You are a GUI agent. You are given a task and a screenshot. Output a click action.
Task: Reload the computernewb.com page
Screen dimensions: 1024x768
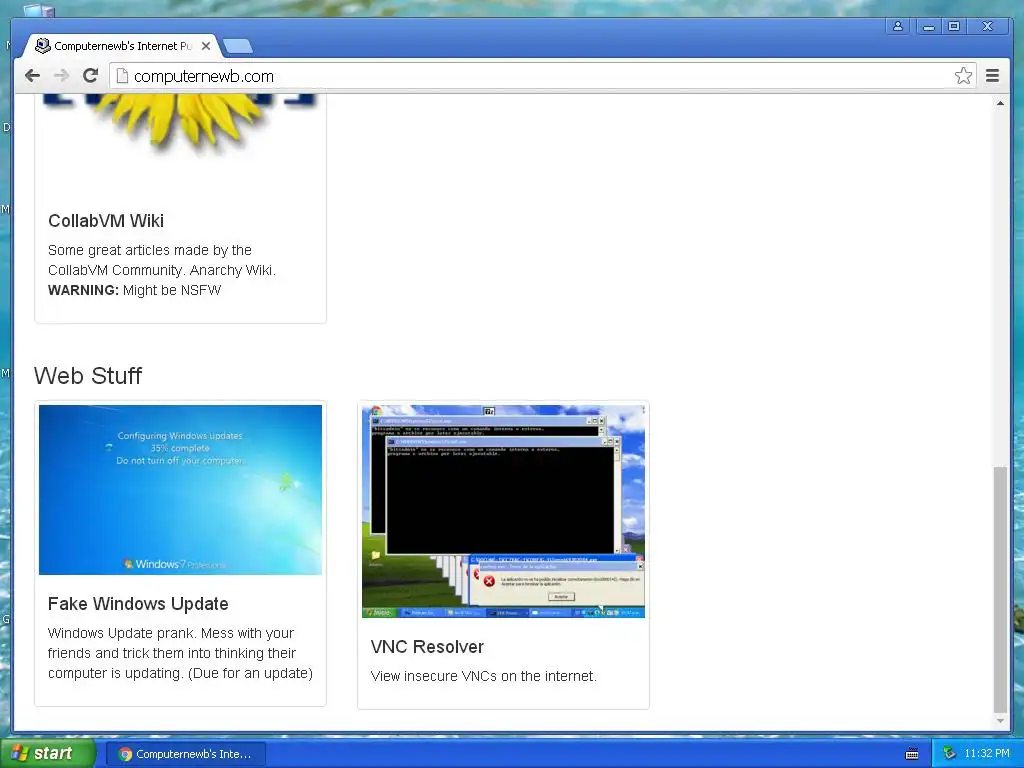[x=90, y=76]
